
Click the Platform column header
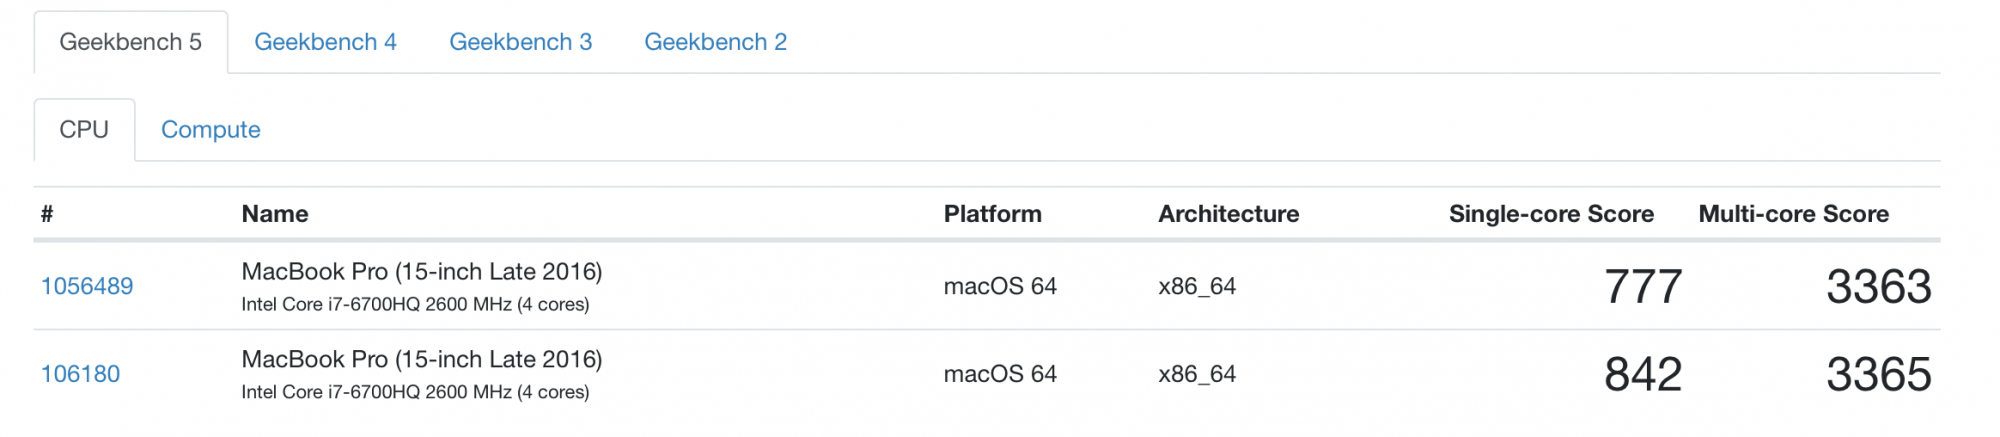[993, 214]
